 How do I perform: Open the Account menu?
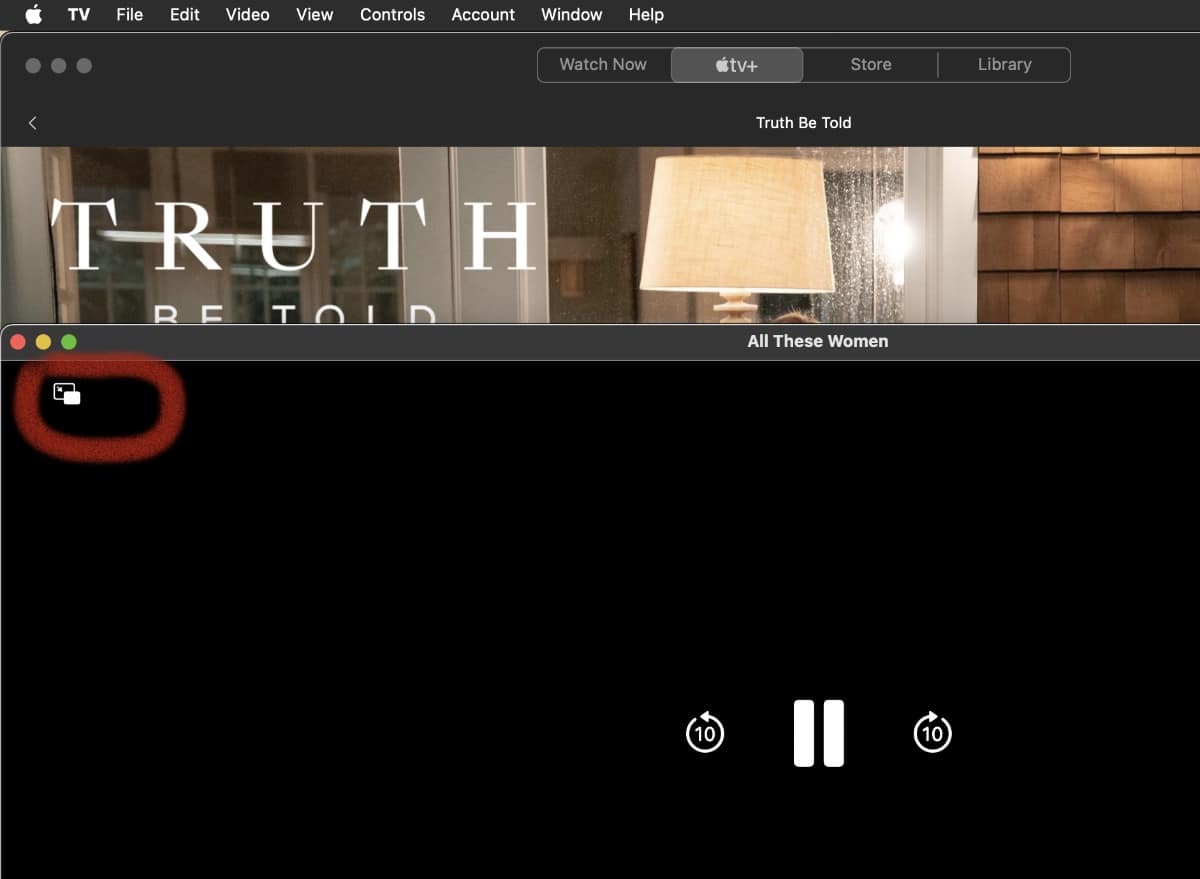coord(483,15)
